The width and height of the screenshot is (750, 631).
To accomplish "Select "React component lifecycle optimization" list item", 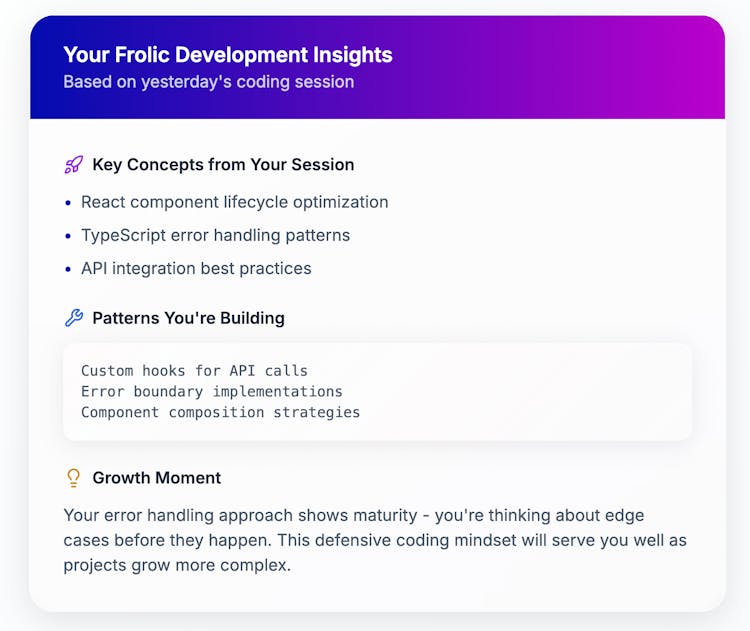I will (x=234, y=202).
